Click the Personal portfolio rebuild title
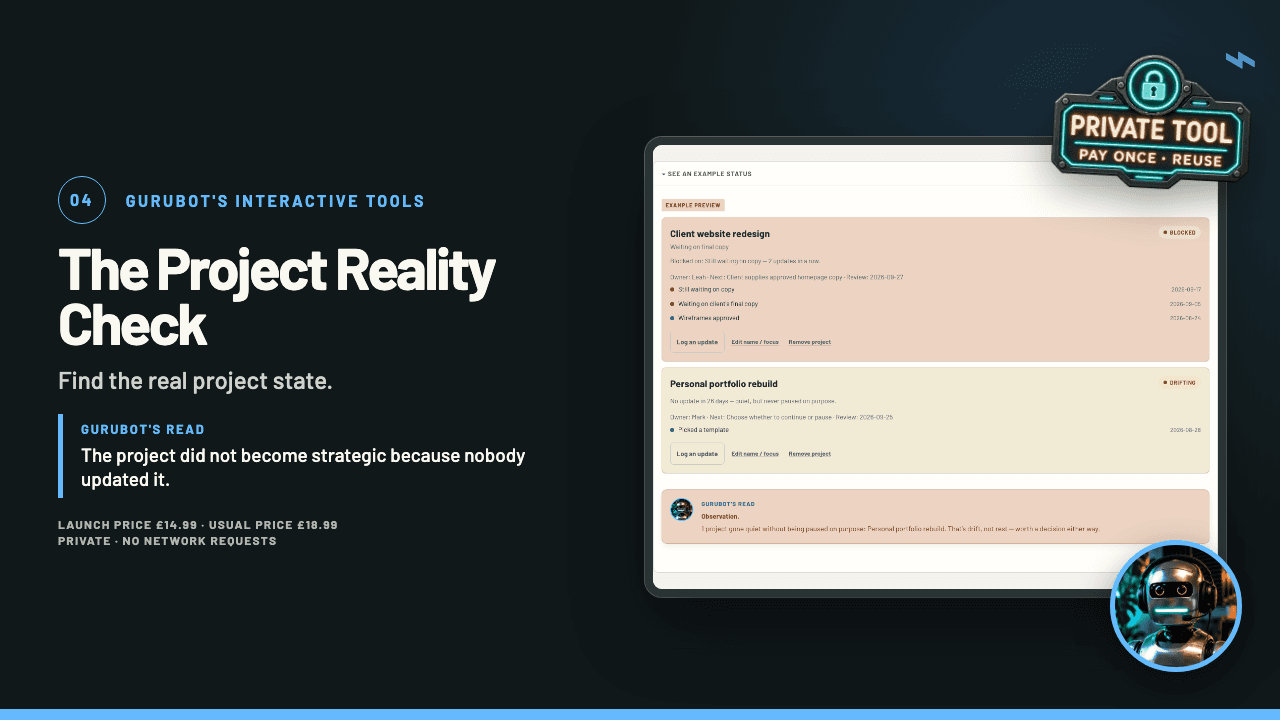1280x720 pixels. click(x=724, y=384)
